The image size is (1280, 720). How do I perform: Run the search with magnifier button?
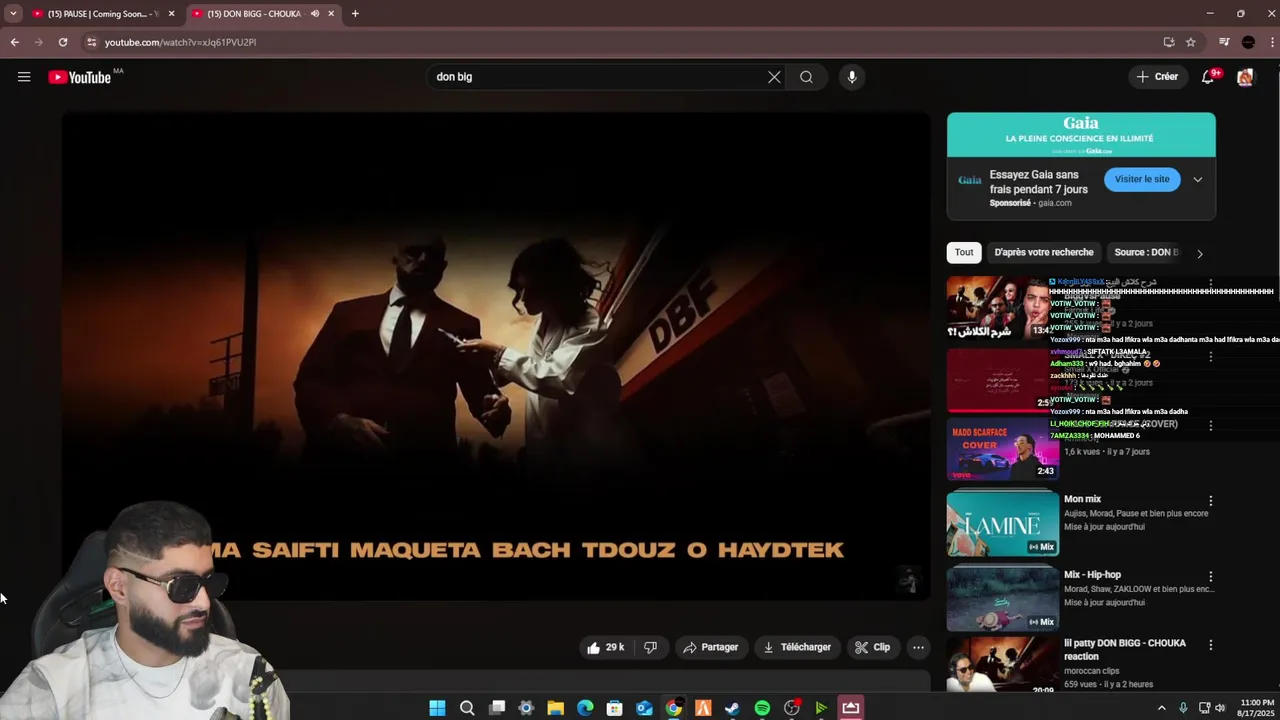pyautogui.click(x=806, y=77)
